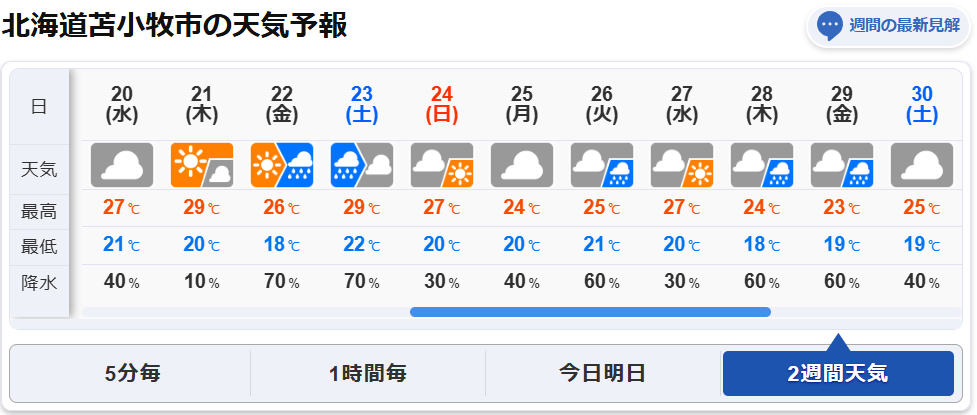Click the Sunday 24 (日) date header
This screenshot has height=415, width=977.
(442, 104)
